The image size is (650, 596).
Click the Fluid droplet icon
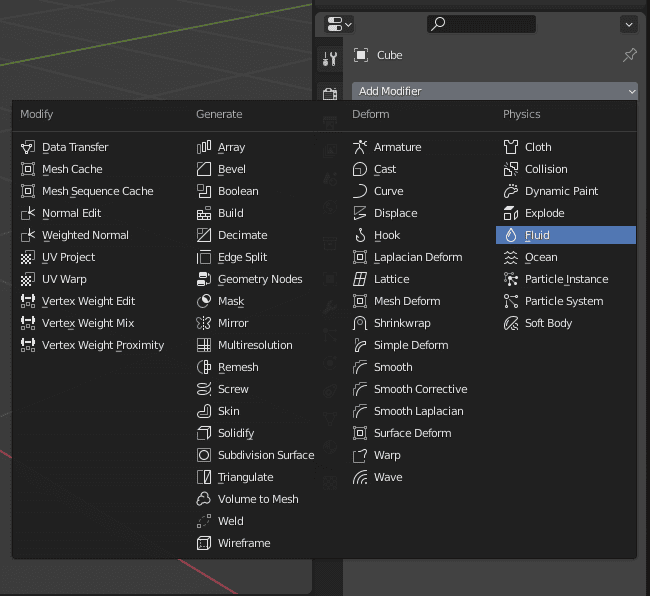pos(511,235)
